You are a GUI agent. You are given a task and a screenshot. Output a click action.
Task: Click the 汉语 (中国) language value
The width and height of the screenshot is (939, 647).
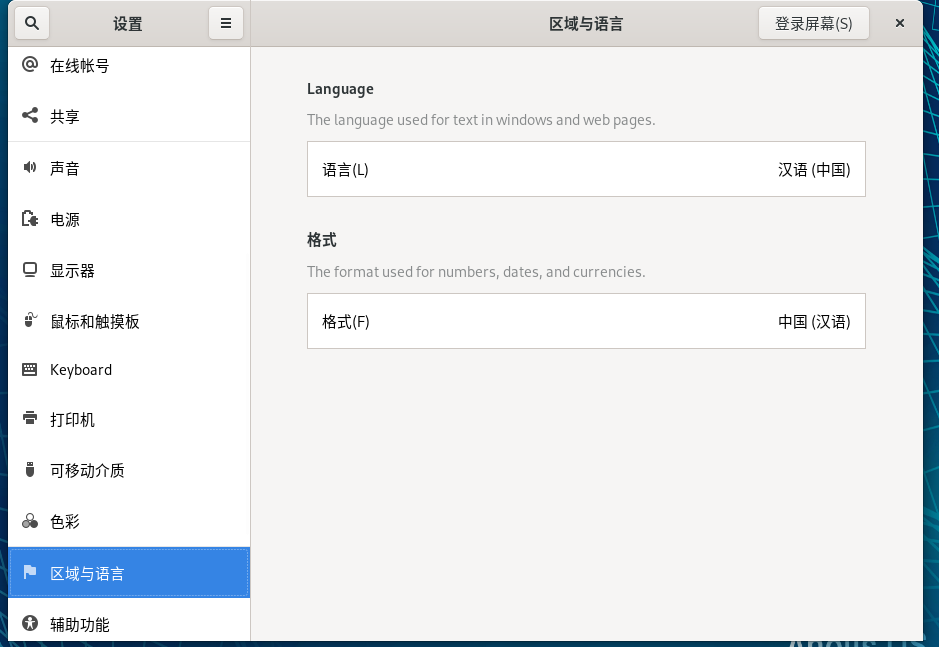click(x=814, y=170)
